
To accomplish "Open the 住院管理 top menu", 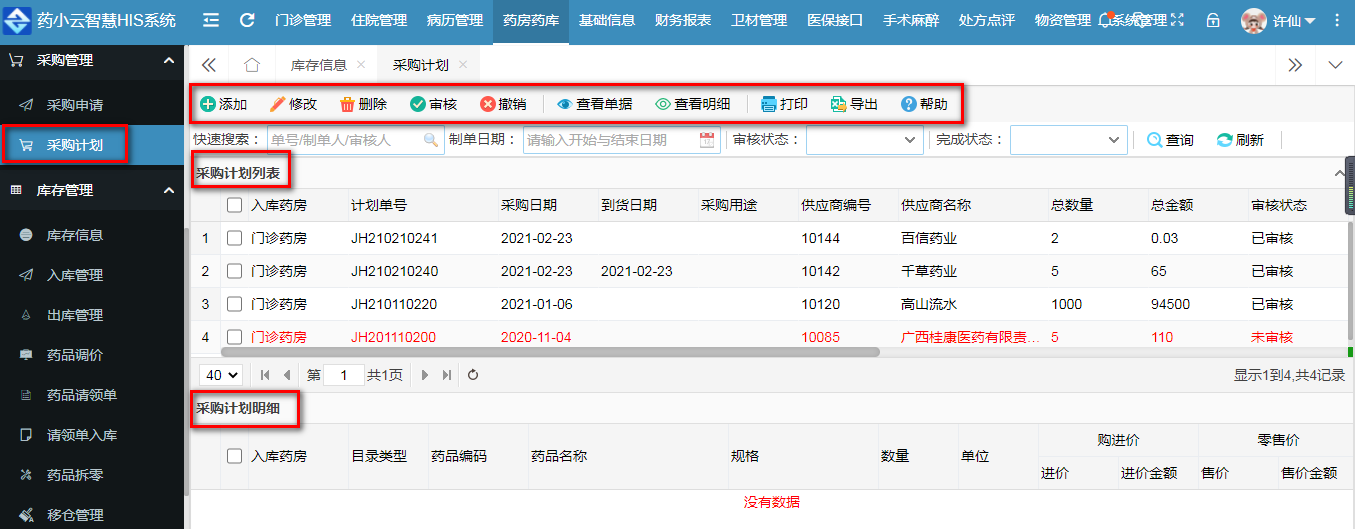I will click(x=379, y=20).
